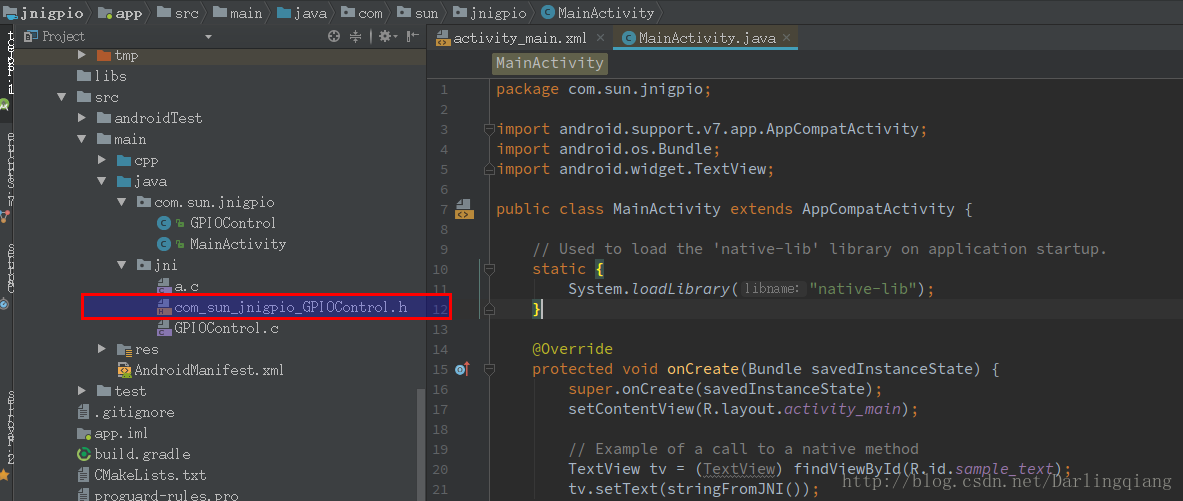
Task: Collapse the main folder
Action: coord(81,140)
